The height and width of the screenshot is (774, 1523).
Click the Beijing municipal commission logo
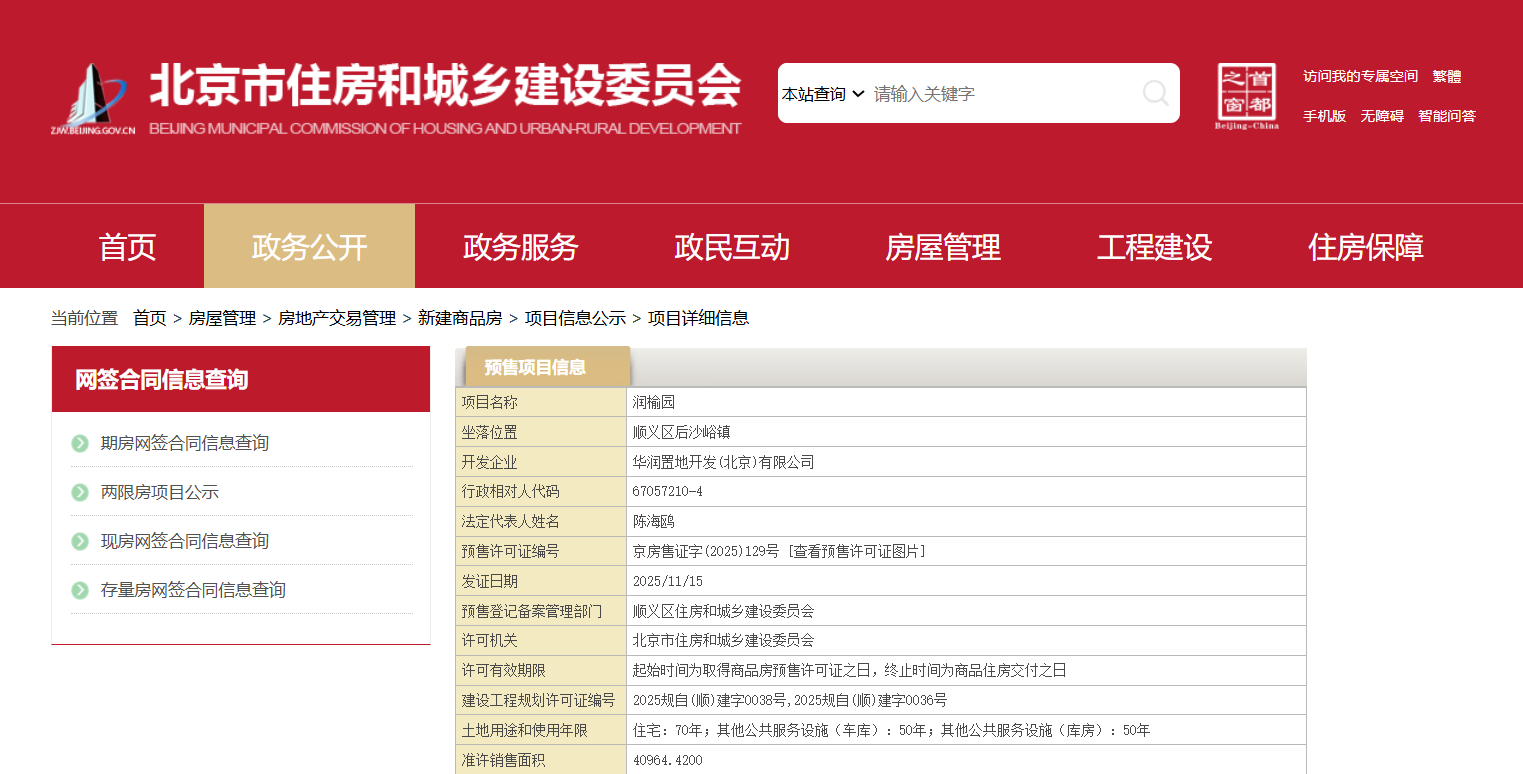(93, 99)
